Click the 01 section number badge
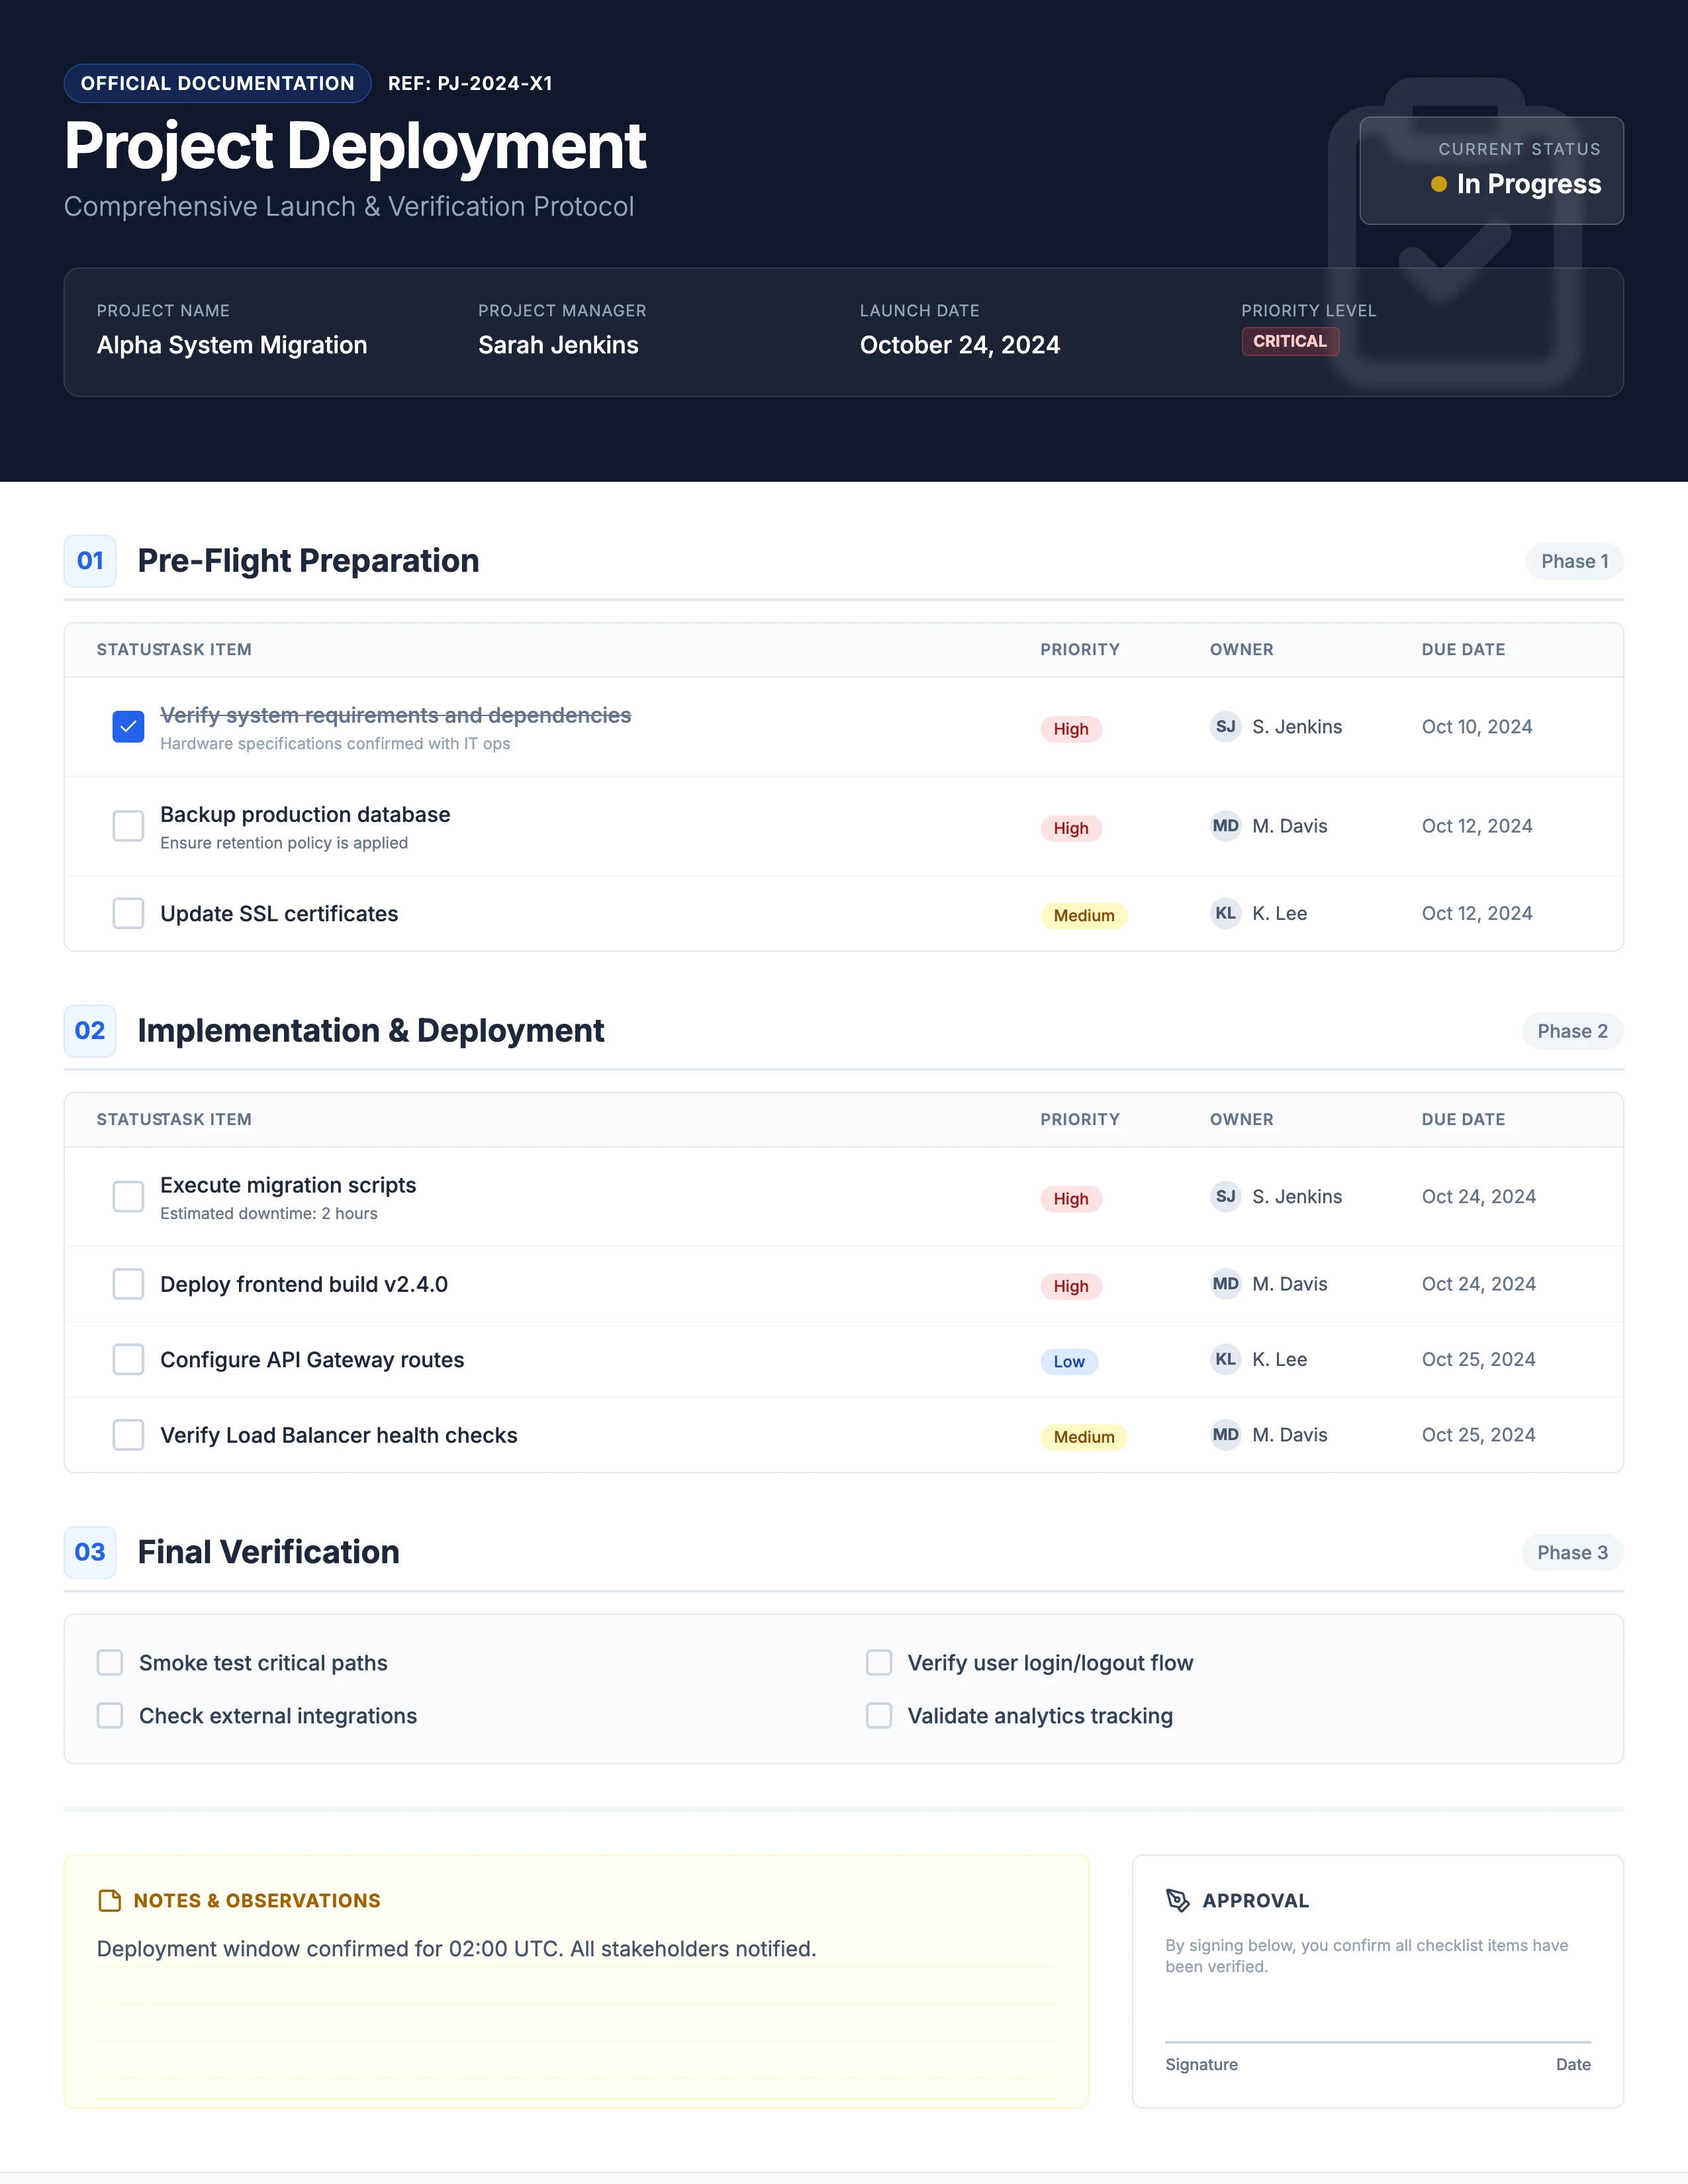Viewport: 1688px width, 2184px height. [x=90, y=561]
